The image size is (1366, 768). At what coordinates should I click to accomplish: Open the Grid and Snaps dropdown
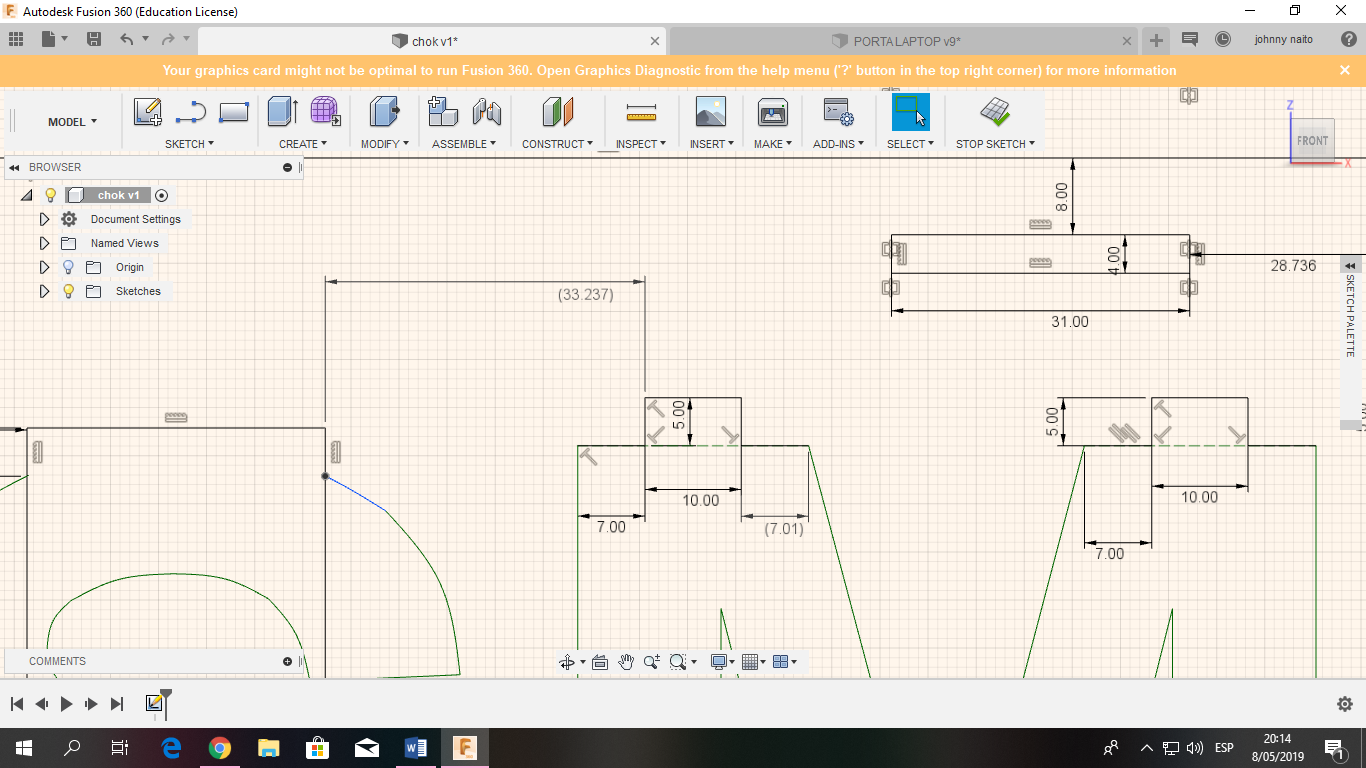[x=755, y=662]
